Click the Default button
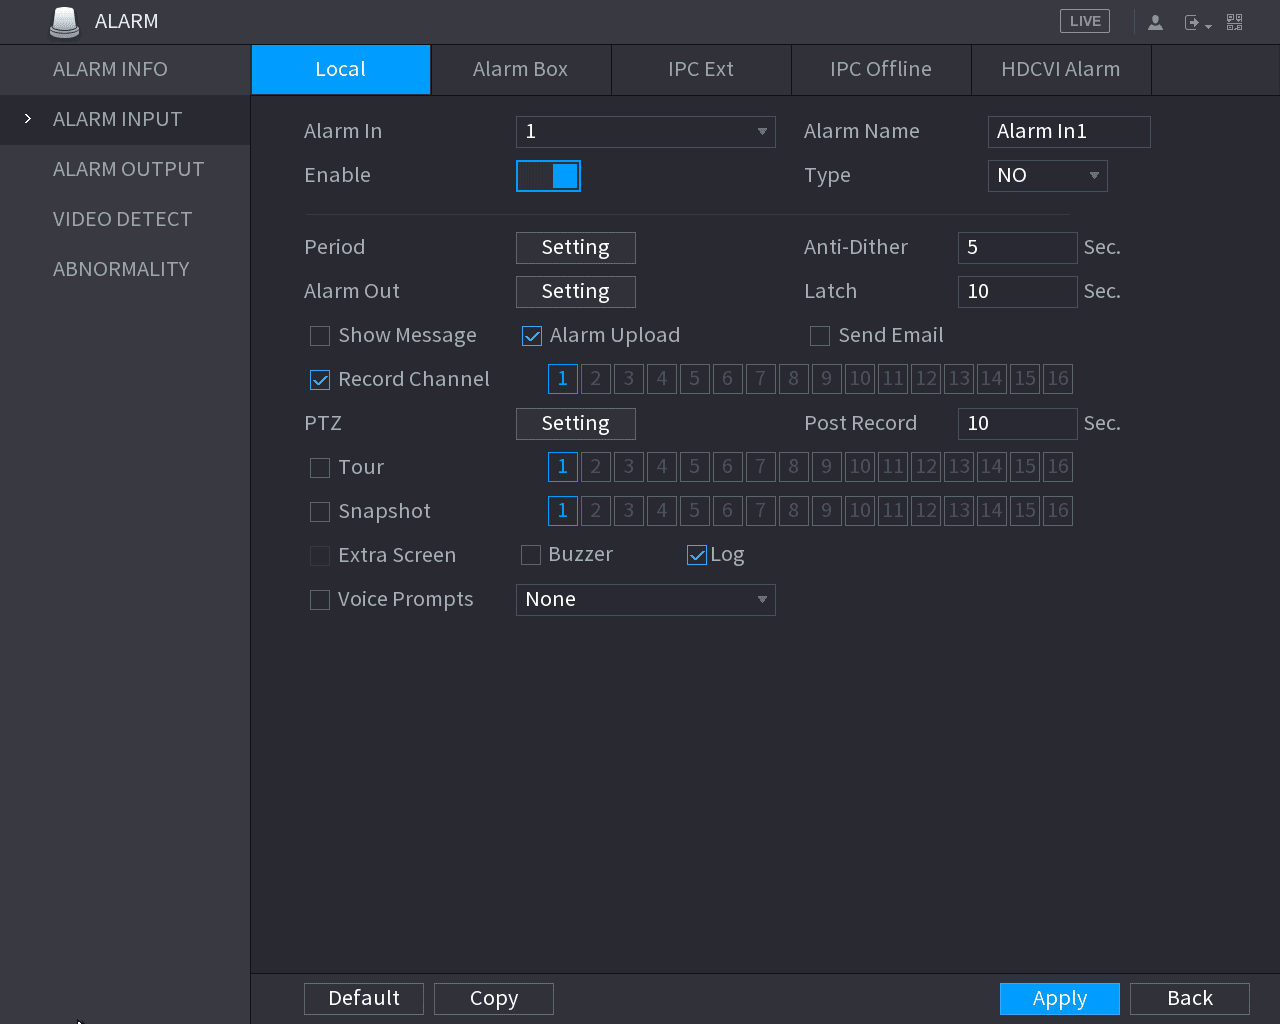The width and height of the screenshot is (1280, 1024). (364, 999)
